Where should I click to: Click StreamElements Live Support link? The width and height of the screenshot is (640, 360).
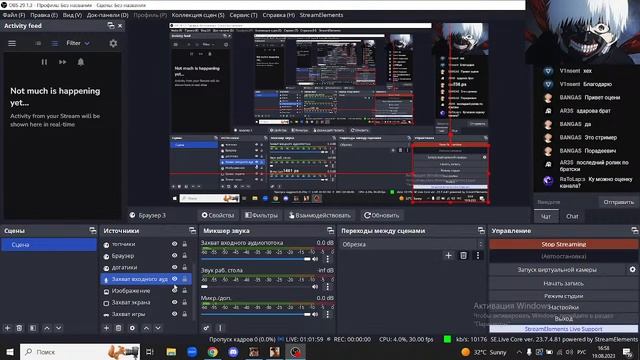(563, 329)
